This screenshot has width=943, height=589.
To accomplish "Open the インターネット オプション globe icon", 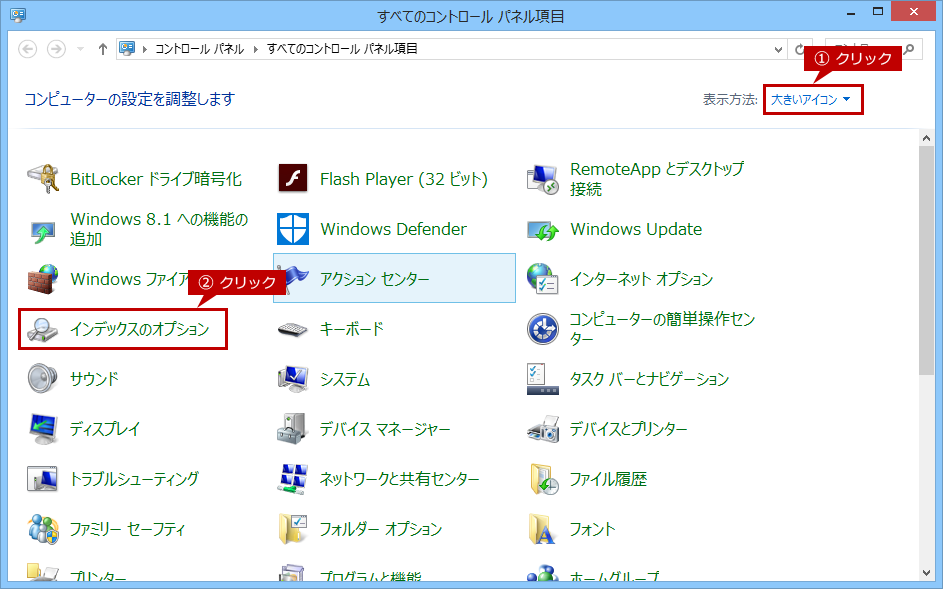I will 542,279.
